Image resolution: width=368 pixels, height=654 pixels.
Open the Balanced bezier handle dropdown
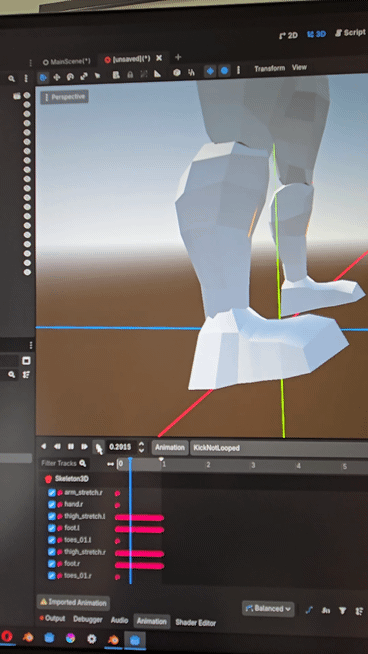coord(268,609)
